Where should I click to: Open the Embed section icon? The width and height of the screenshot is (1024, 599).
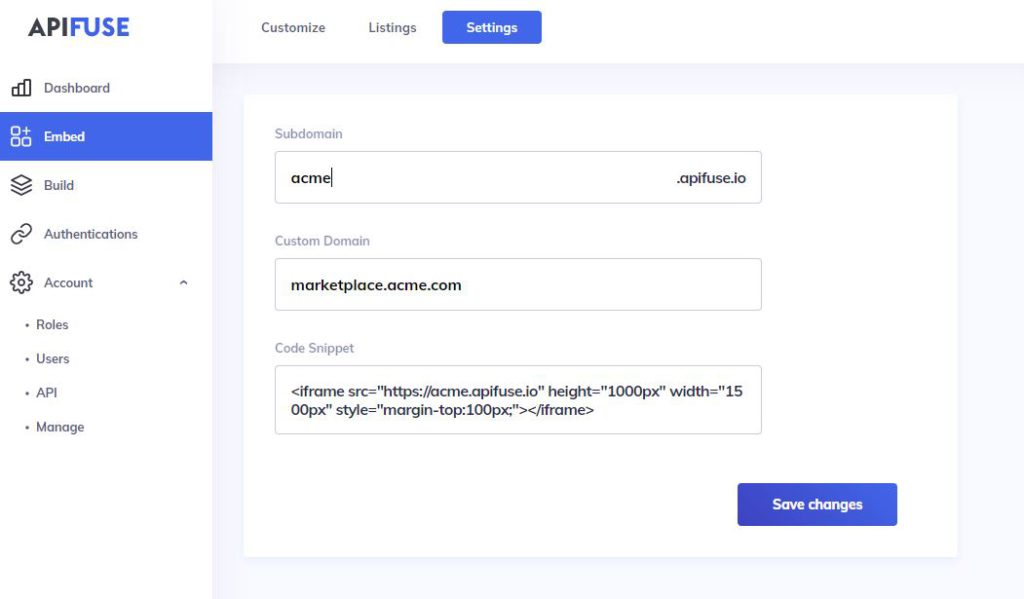coord(23,136)
